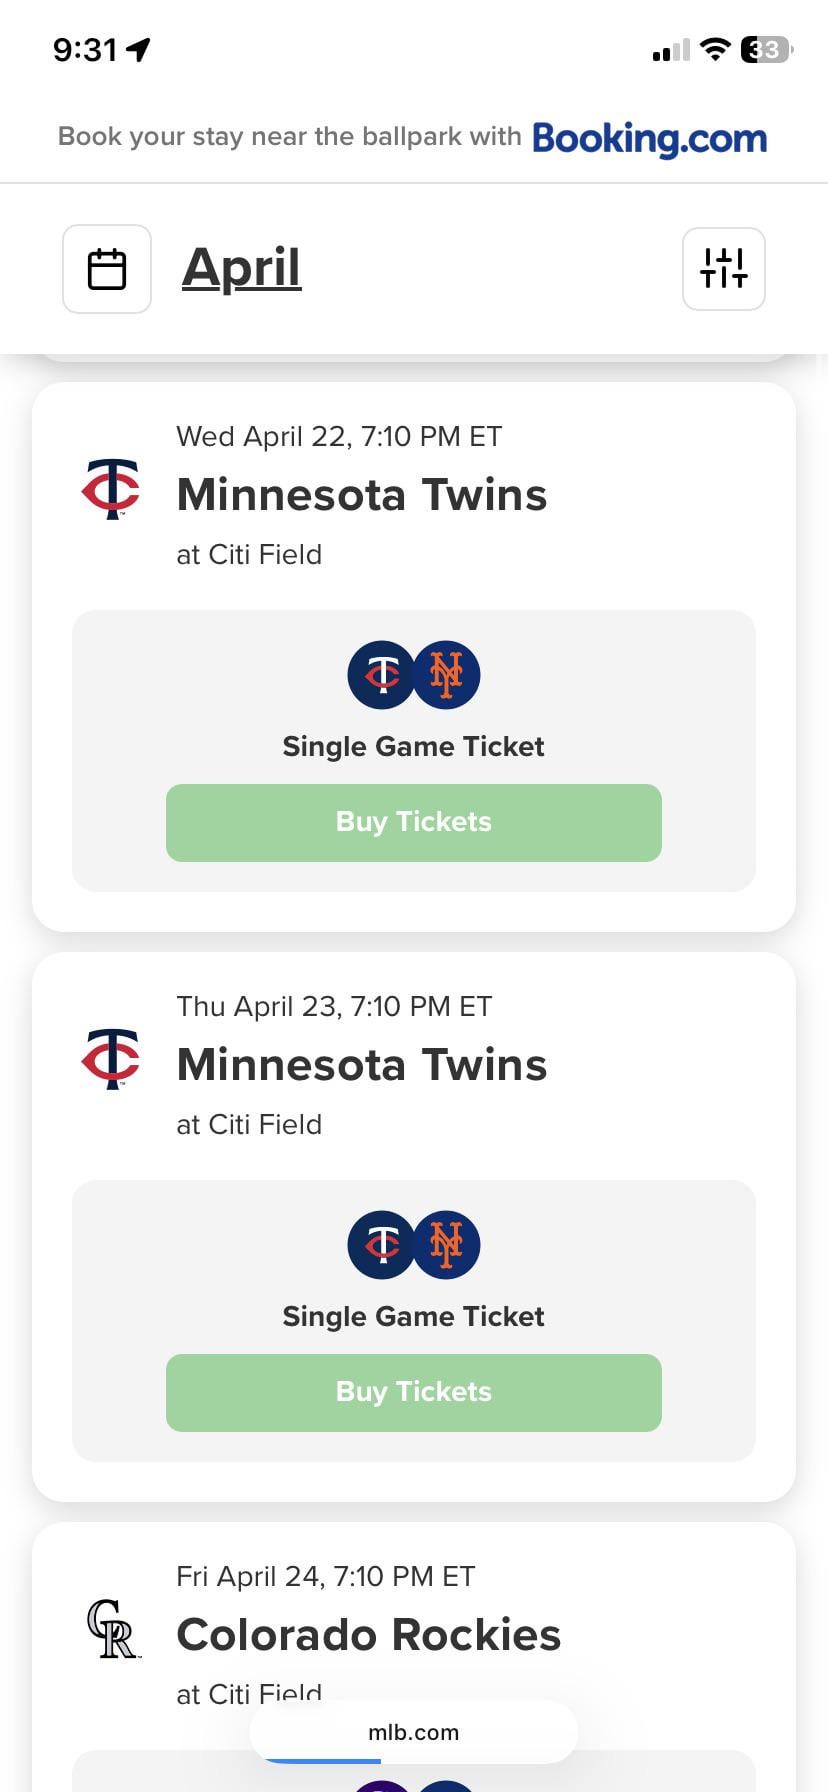Screen dimensions: 828x1792
Task: Tap the Wi-Fi status icon
Action: pyautogui.click(x=714, y=49)
